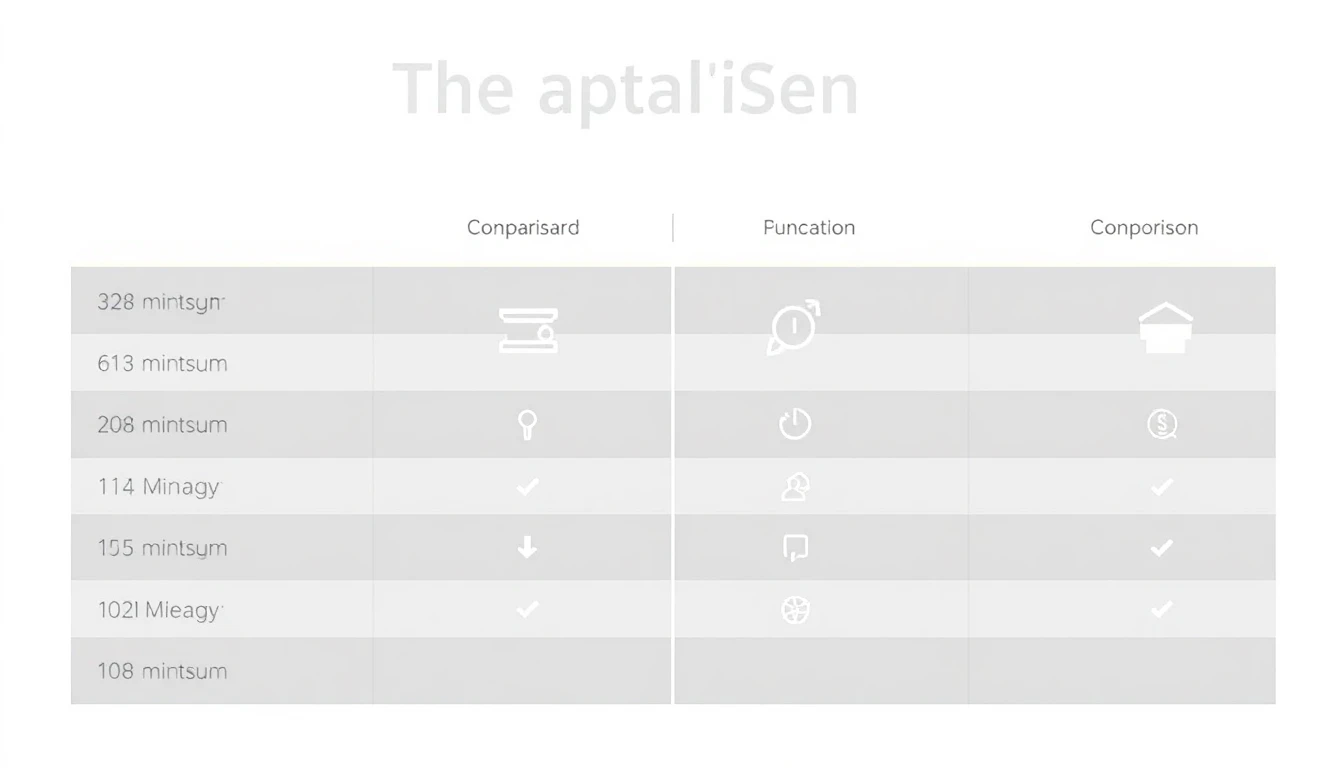
Task: Click the globe icon in 1021 Mieagy row
Action: pos(795,610)
